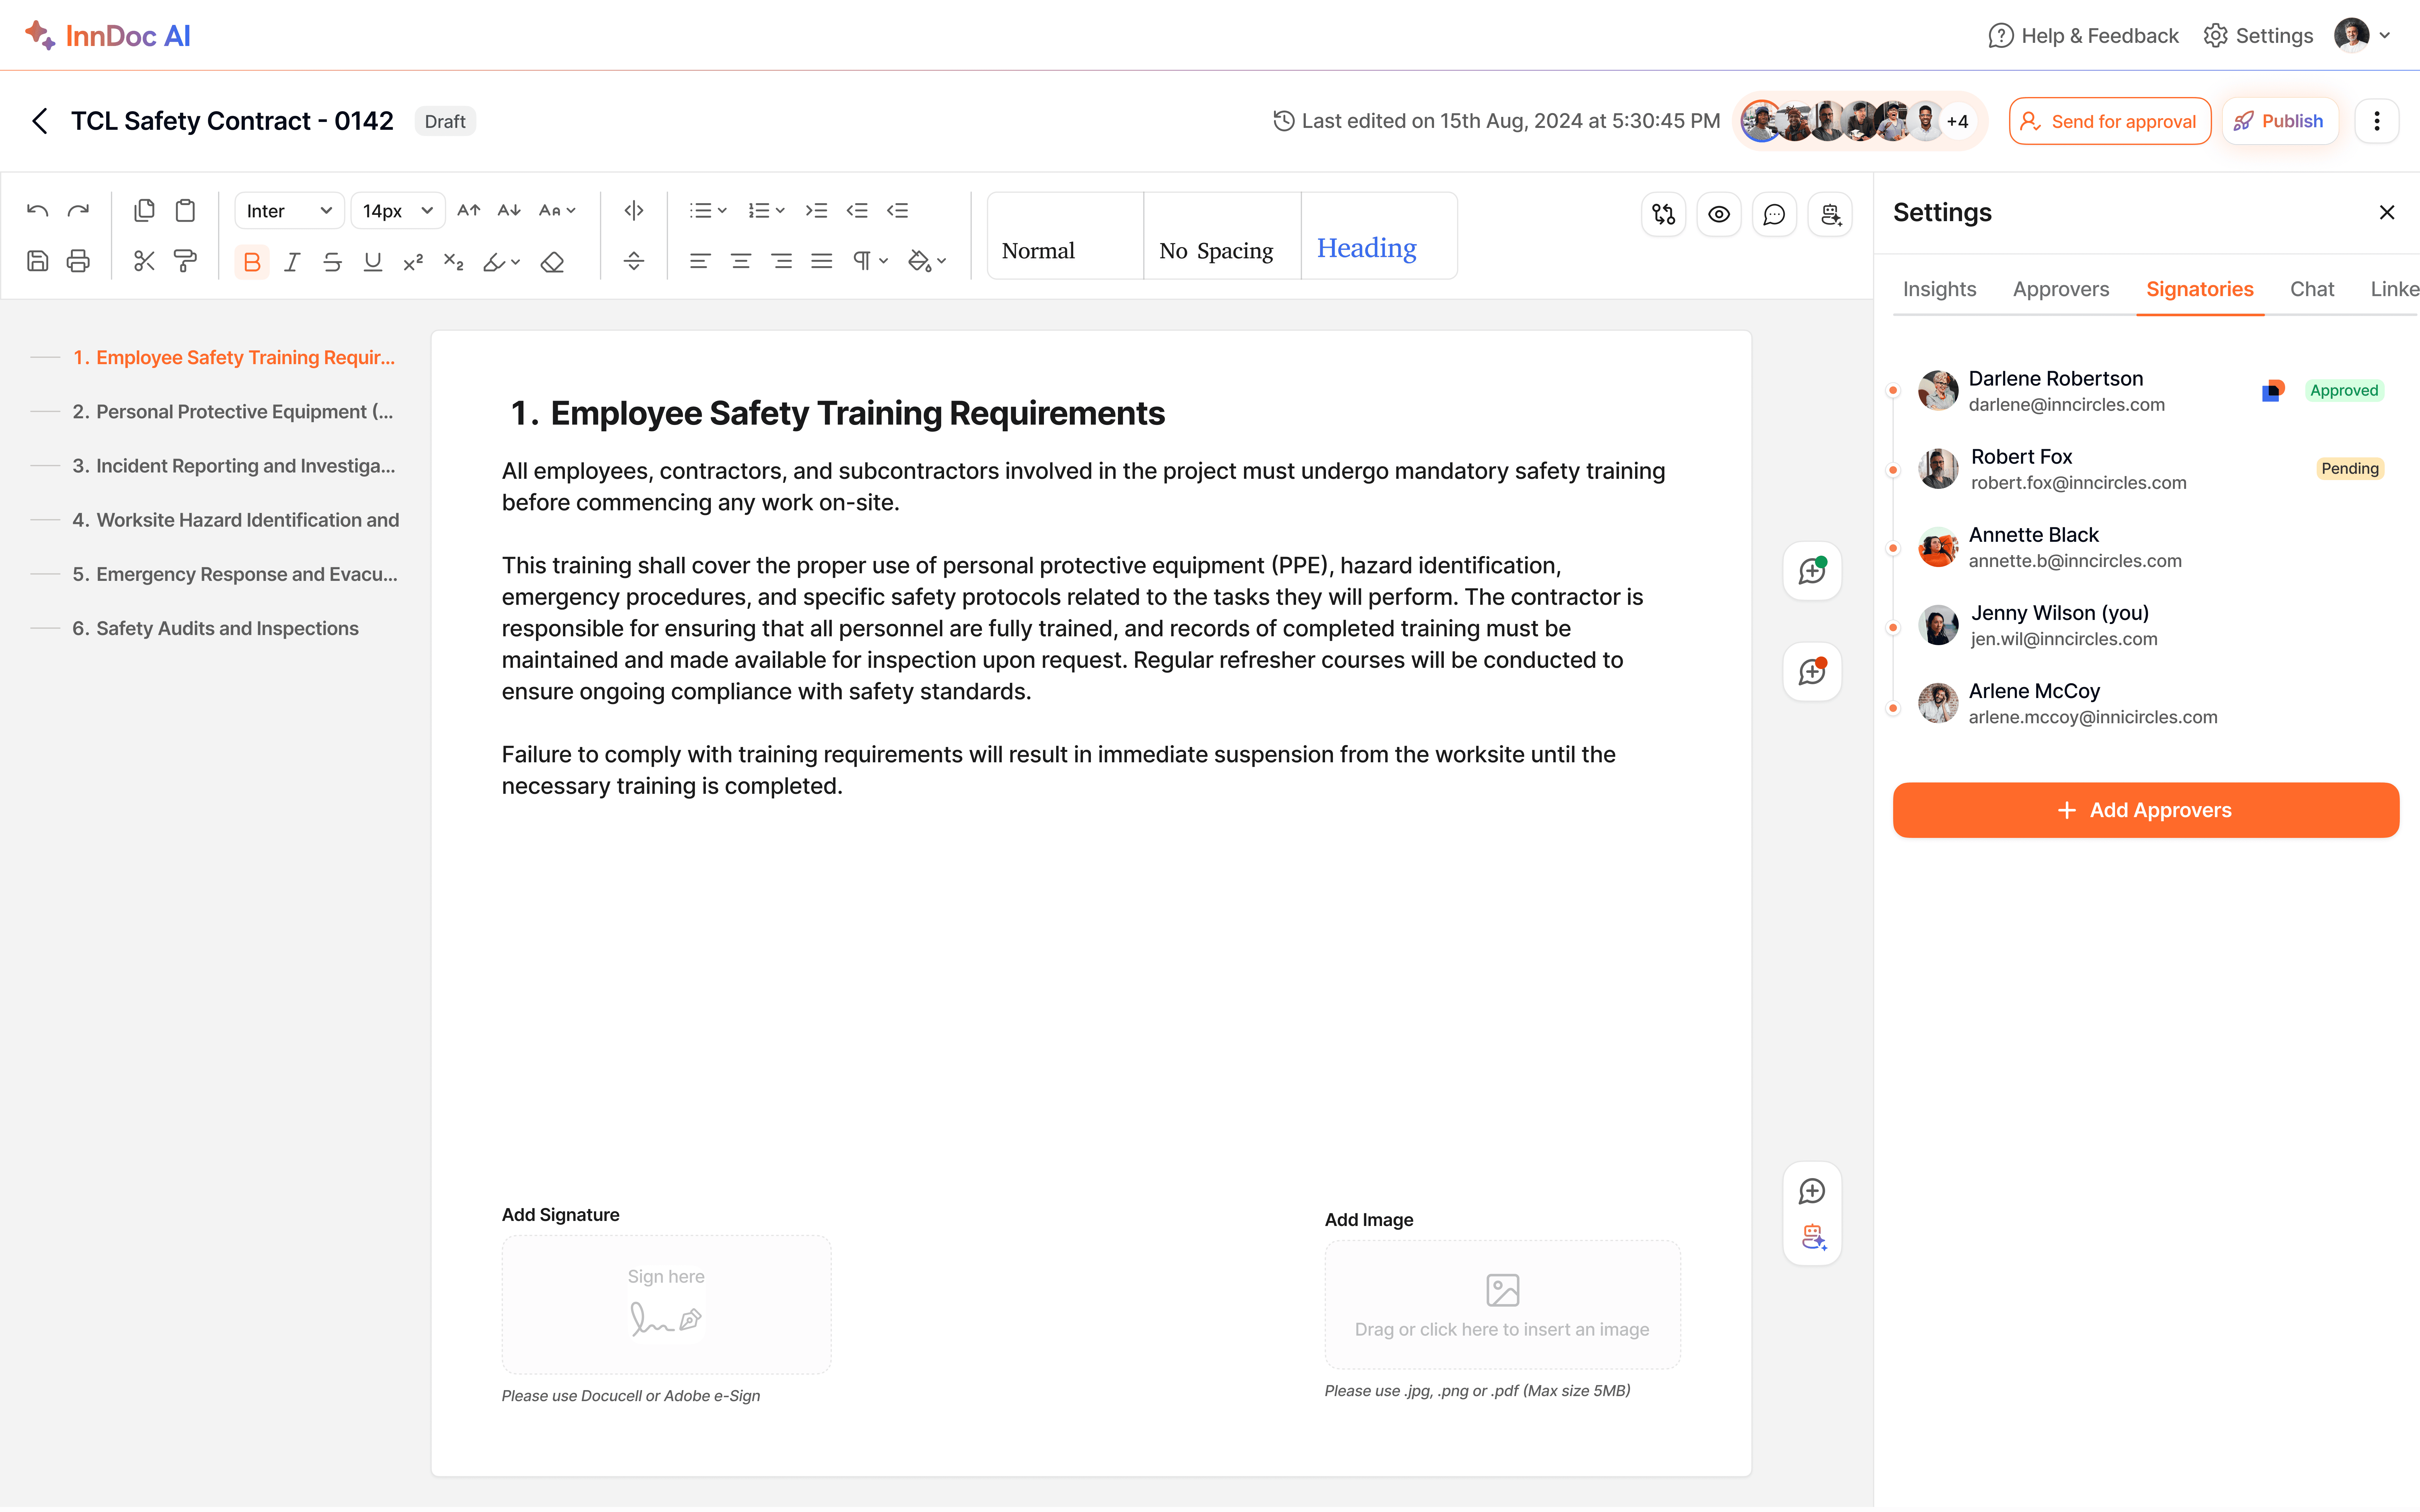Image resolution: width=2420 pixels, height=1512 pixels.
Task: Open the comments speech bubble icon
Action: point(1774,214)
